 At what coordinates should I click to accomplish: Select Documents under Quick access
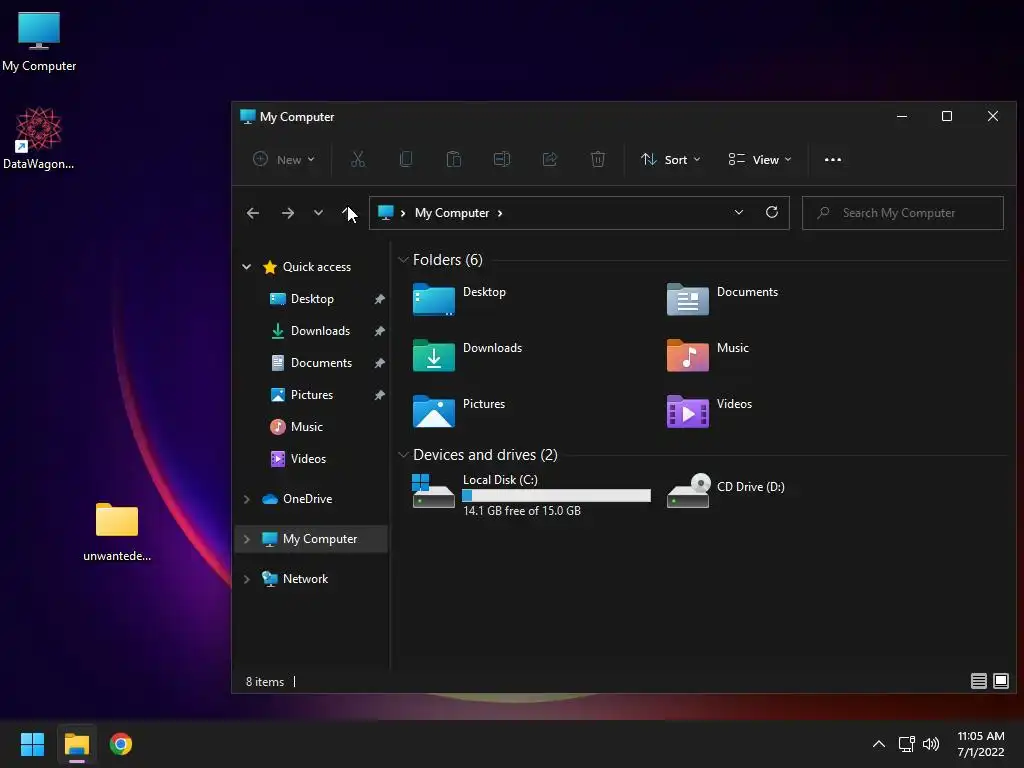pos(321,362)
